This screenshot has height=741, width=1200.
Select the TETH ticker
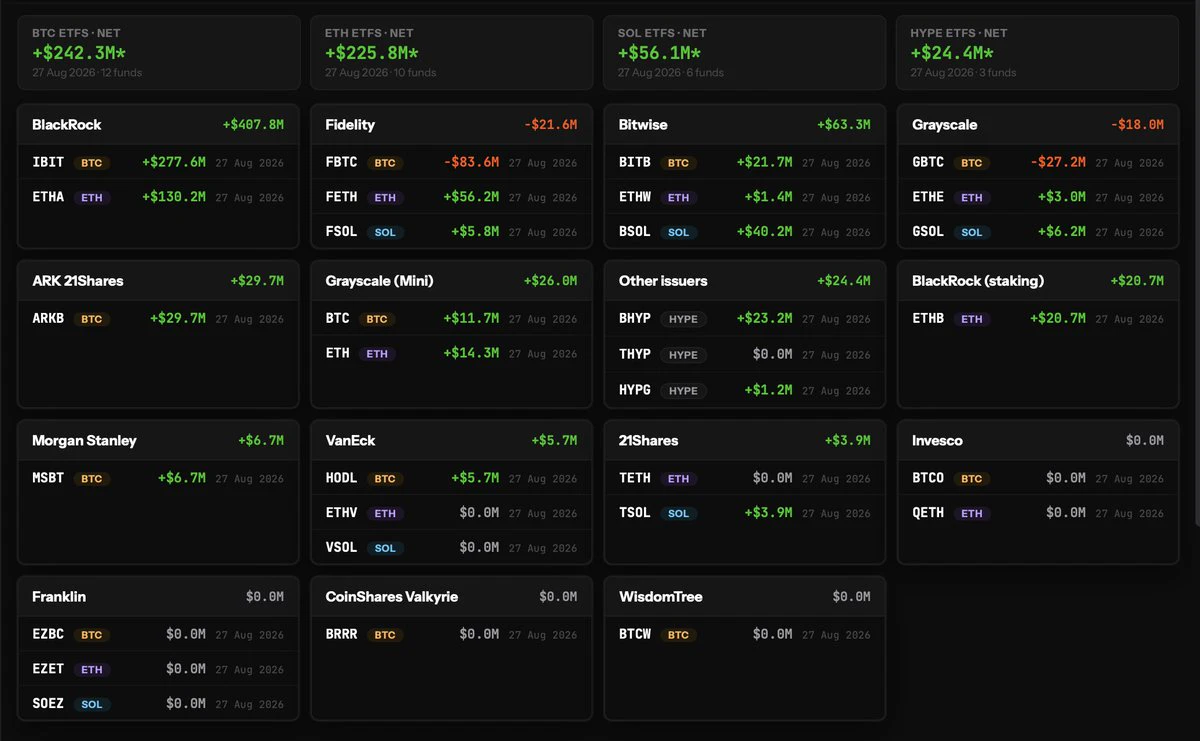pyautogui.click(x=635, y=478)
